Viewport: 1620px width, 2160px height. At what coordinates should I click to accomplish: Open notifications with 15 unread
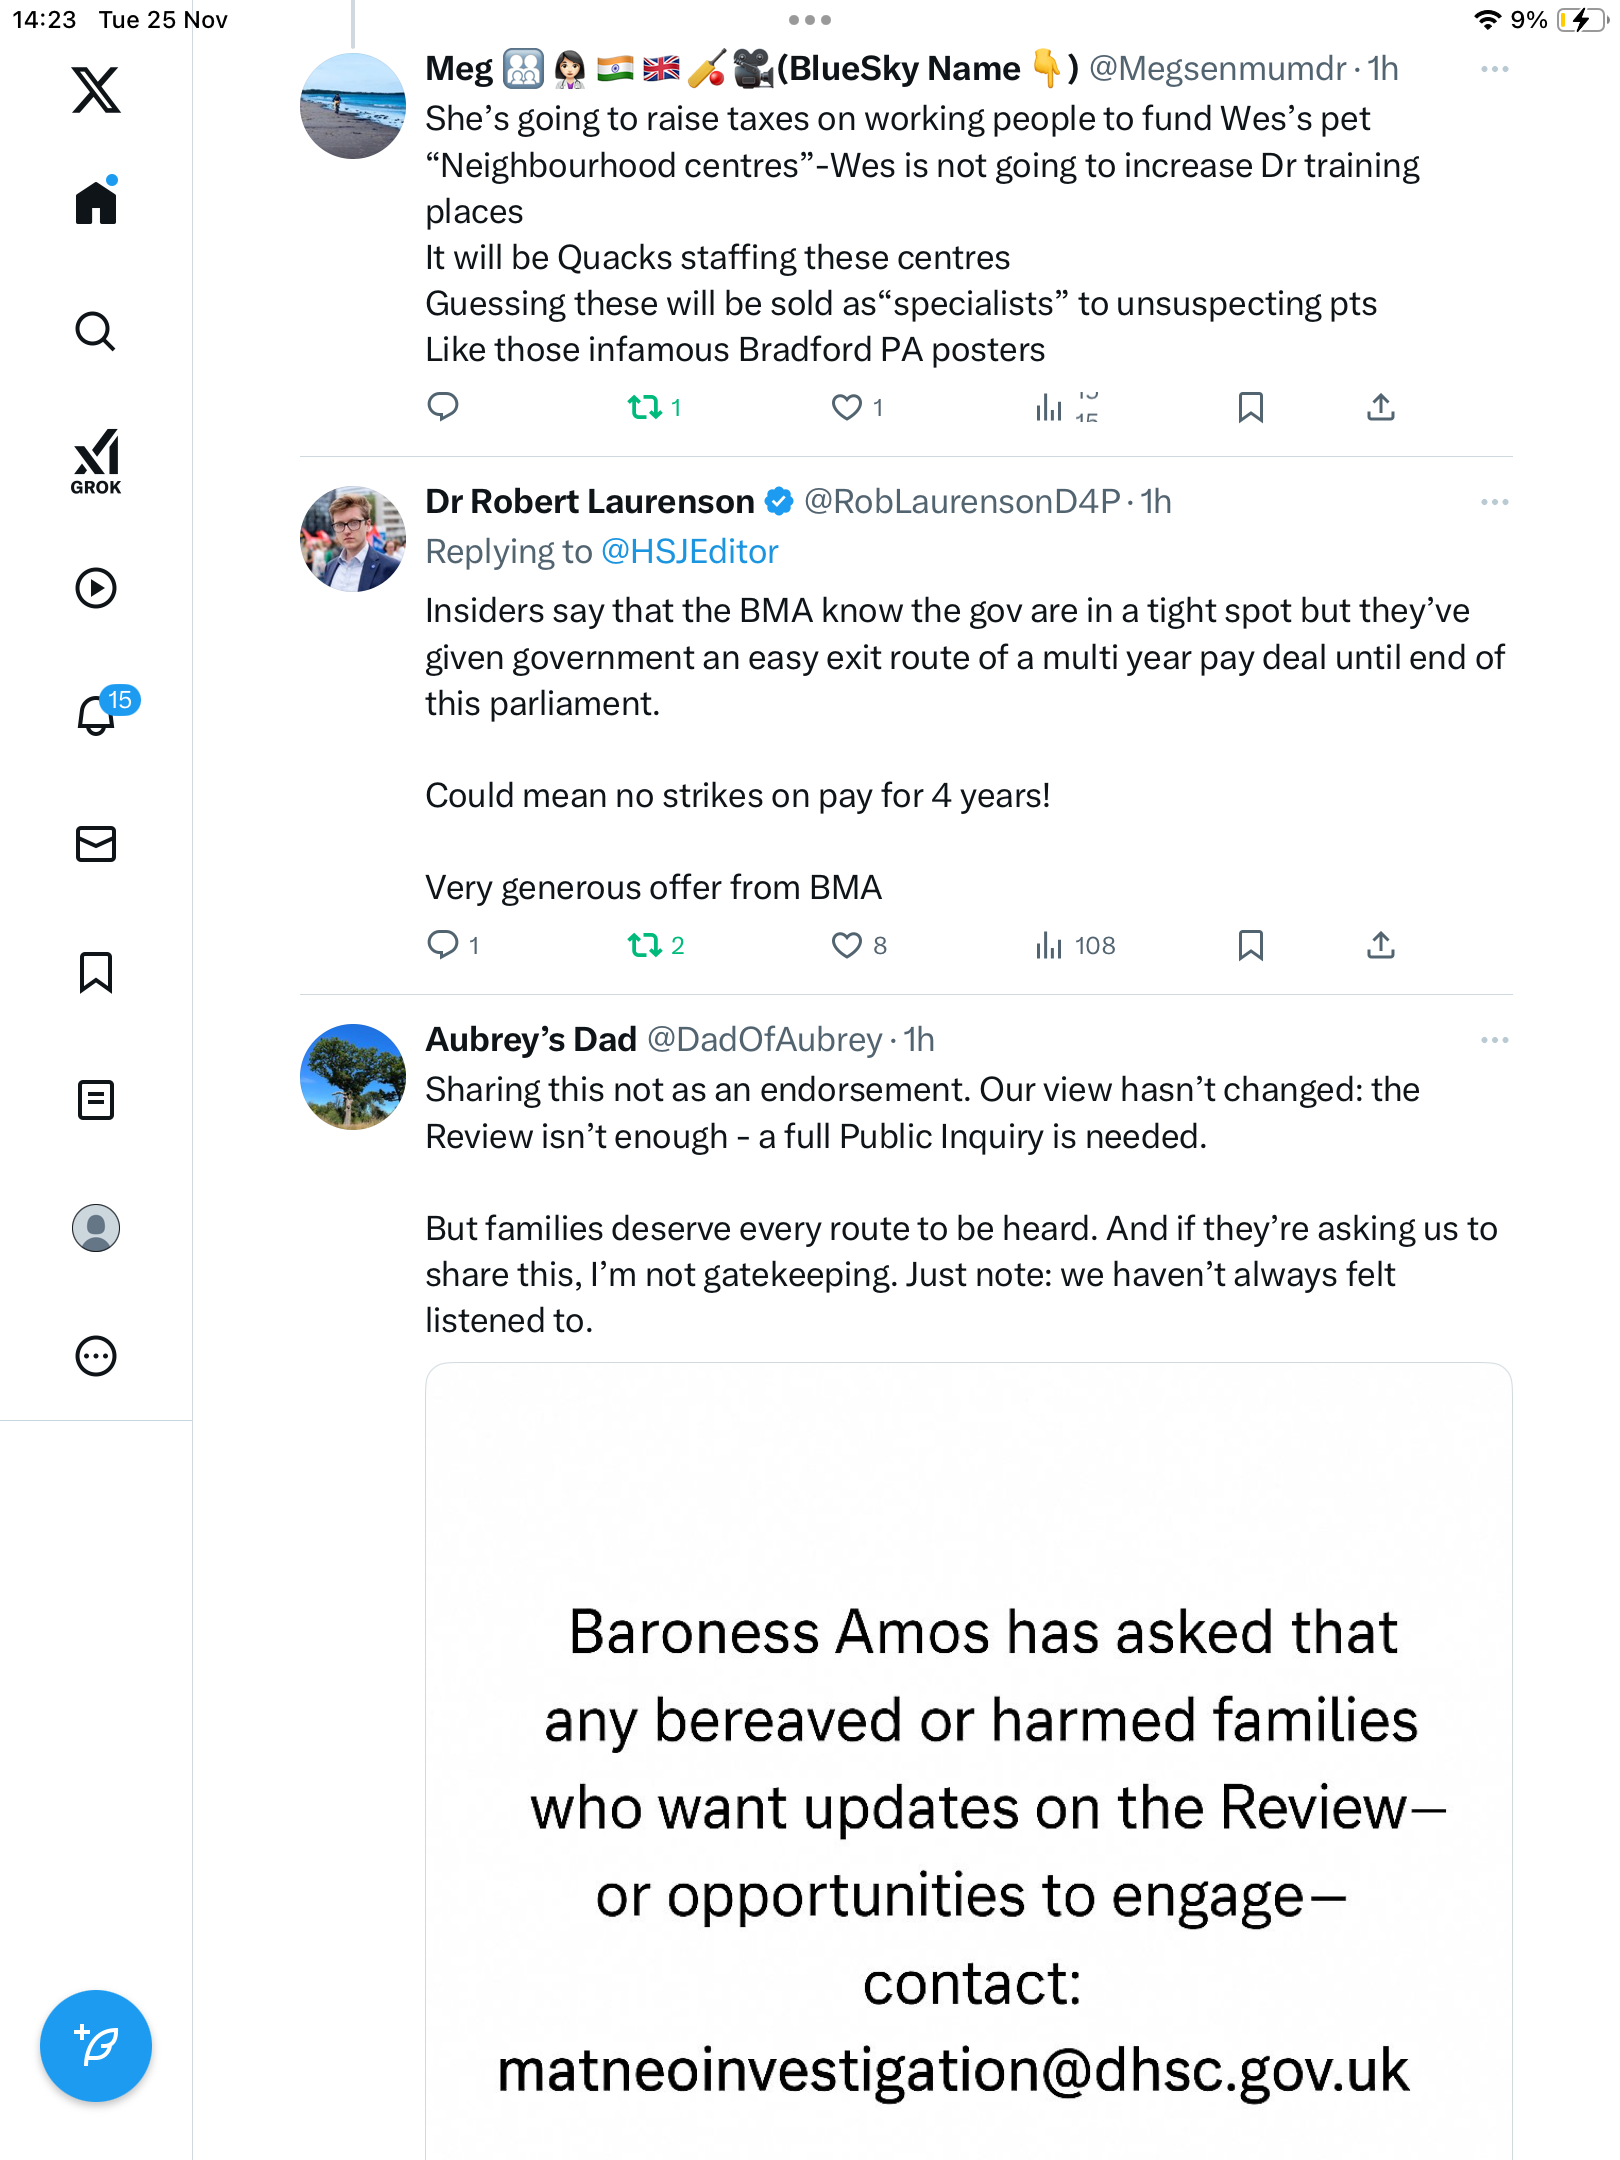pyautogui.click(x=97, y=715)
